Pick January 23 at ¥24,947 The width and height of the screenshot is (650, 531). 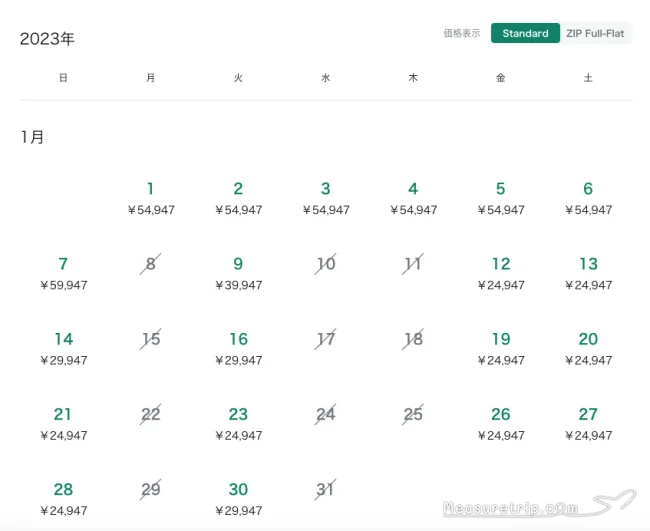click(x=238, y=424)
